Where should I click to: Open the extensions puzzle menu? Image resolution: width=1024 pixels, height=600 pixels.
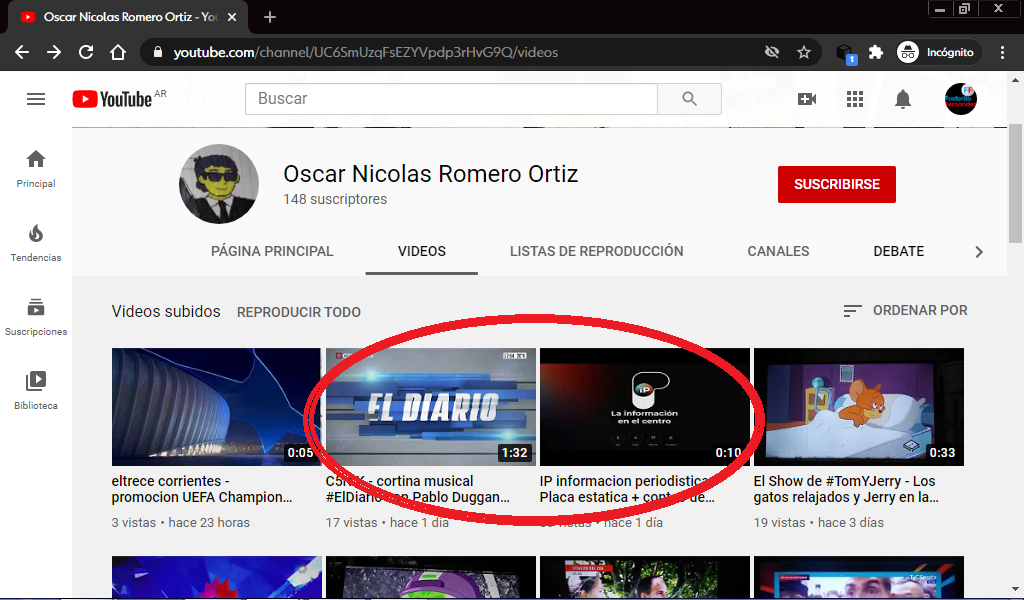click(876, 52)
